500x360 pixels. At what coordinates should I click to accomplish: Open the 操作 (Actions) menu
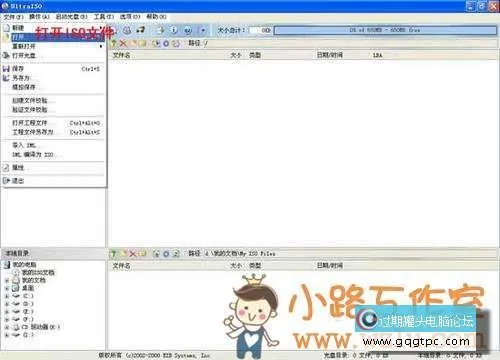click(x=39, y=16)
